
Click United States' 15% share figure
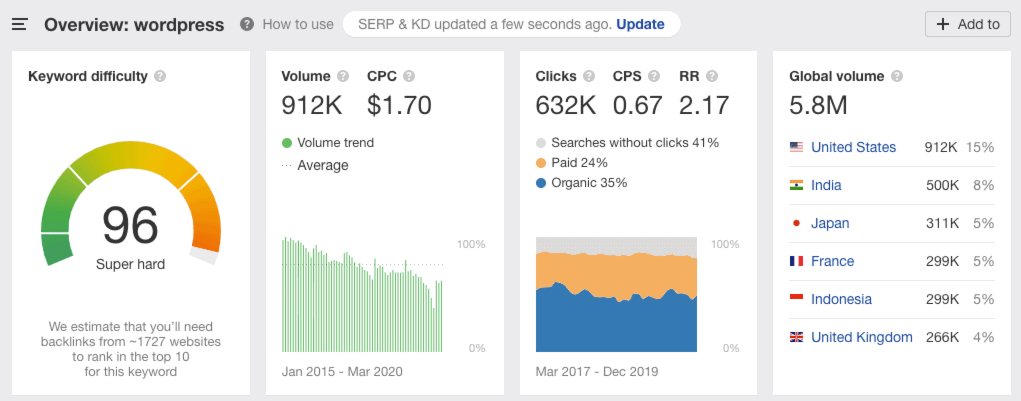tap(980, 147)
